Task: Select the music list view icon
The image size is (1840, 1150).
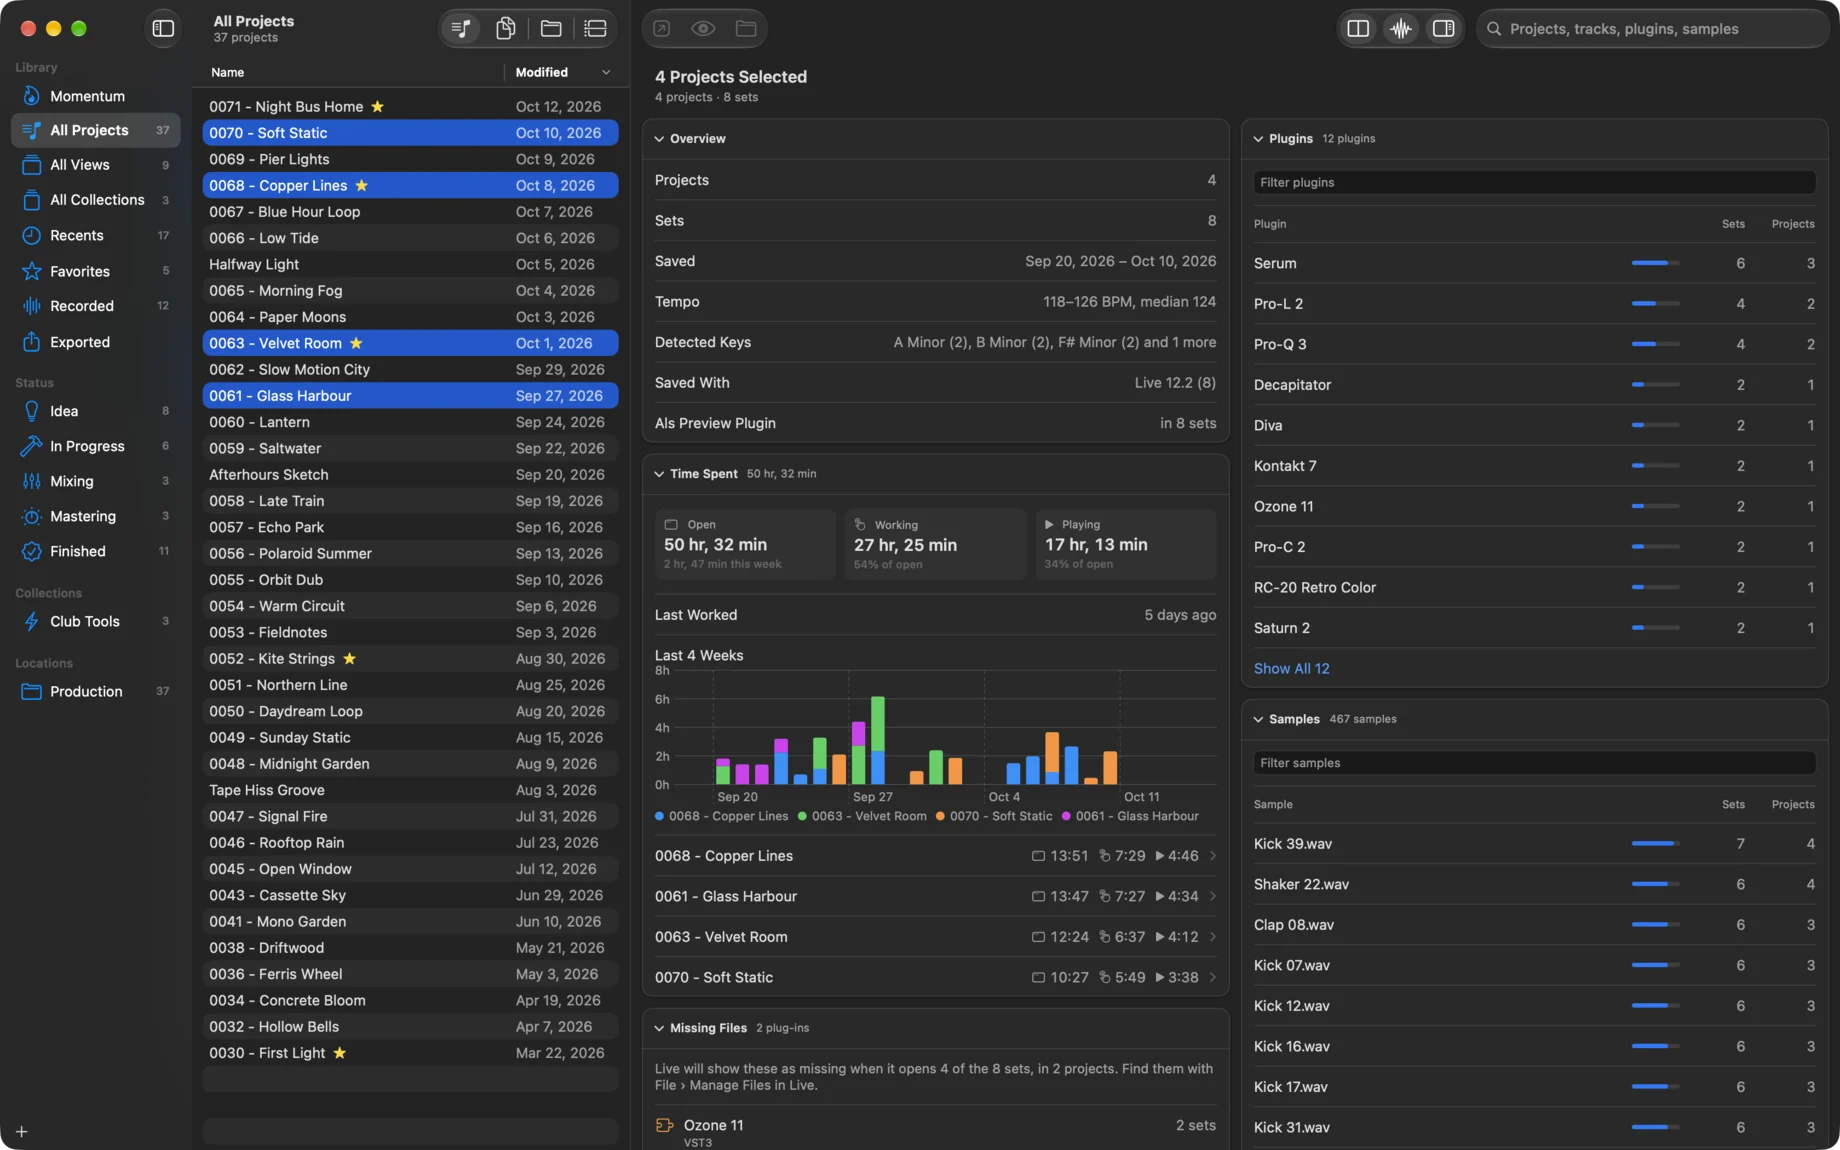Action: click(x=461, y=29)
